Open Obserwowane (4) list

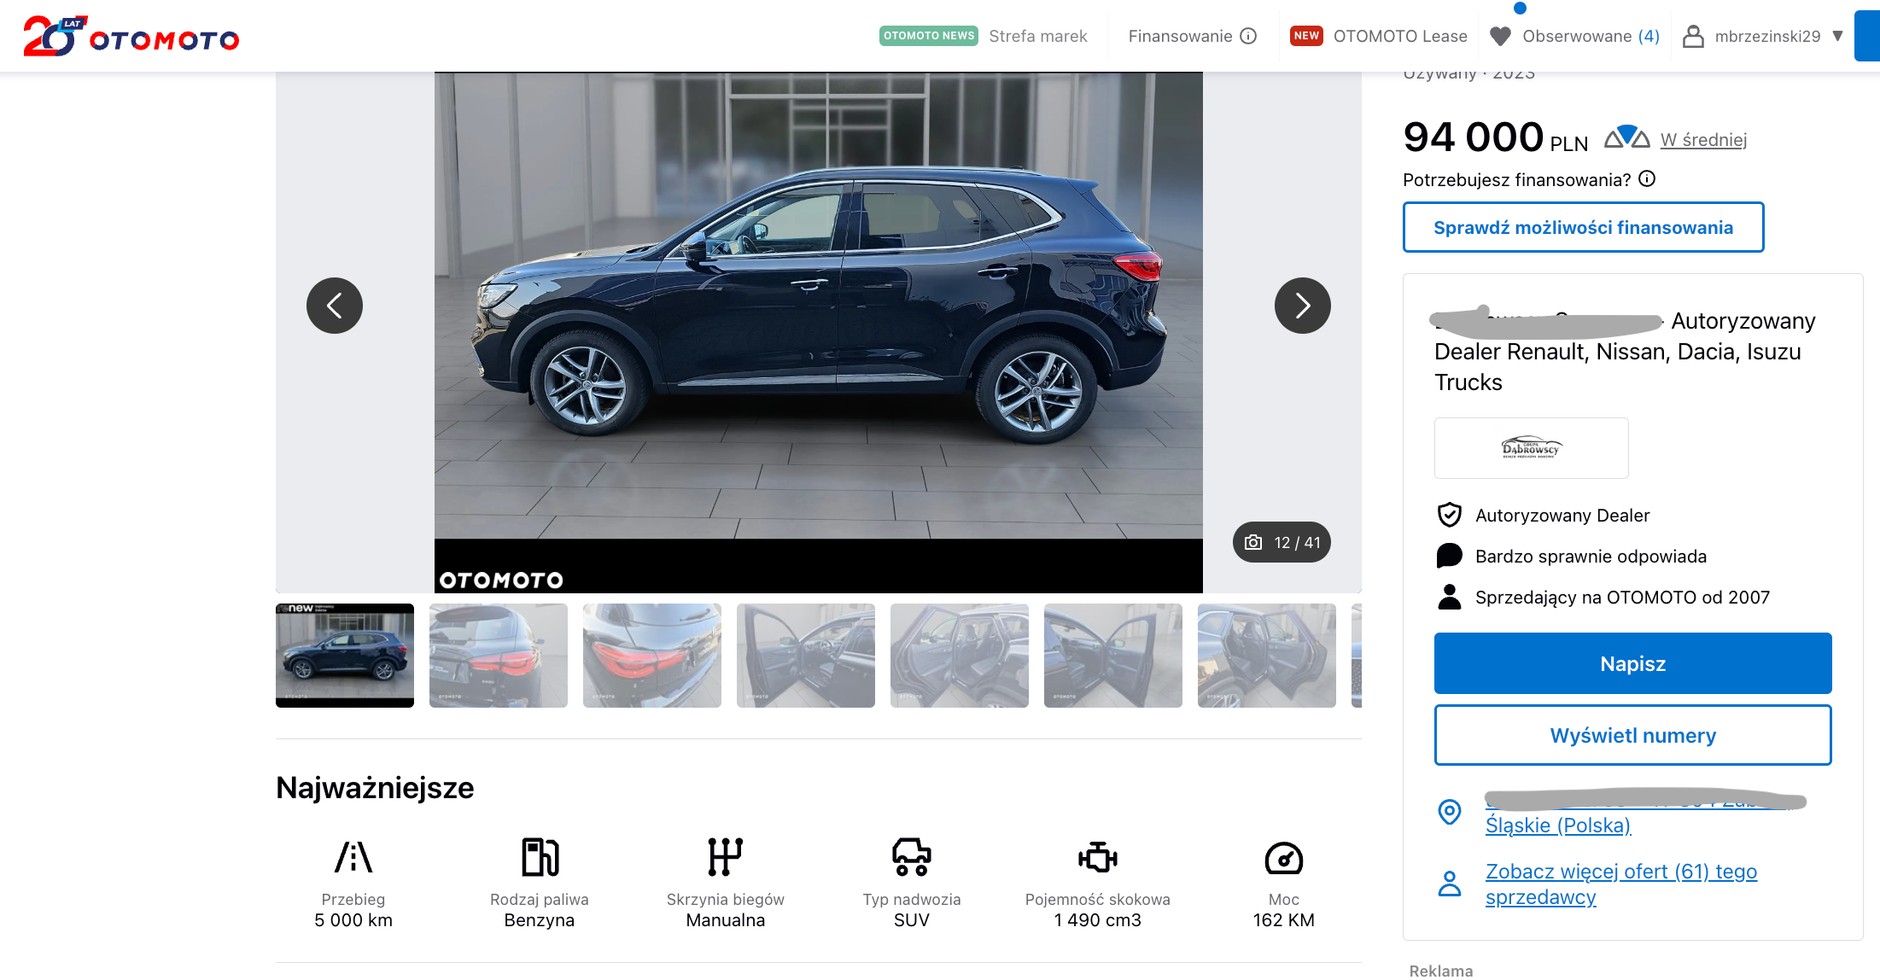tap(1590, 36)
